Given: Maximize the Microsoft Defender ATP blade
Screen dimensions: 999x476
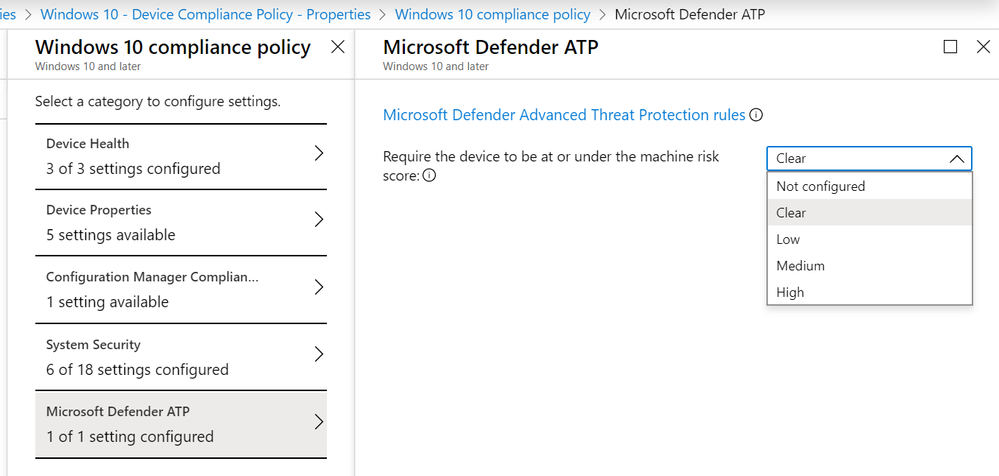Looking at the screenshot, I should click(950, 47).
